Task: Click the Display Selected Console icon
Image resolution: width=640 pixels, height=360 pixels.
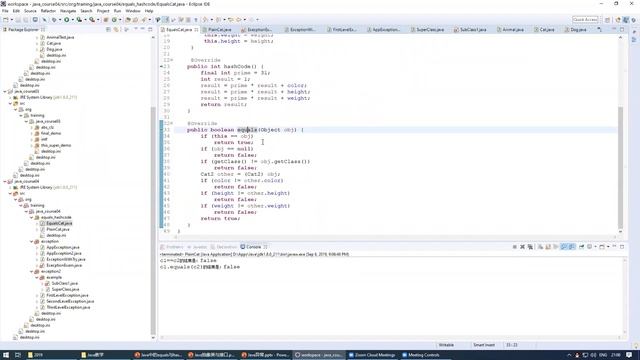Action: point(589,247)
